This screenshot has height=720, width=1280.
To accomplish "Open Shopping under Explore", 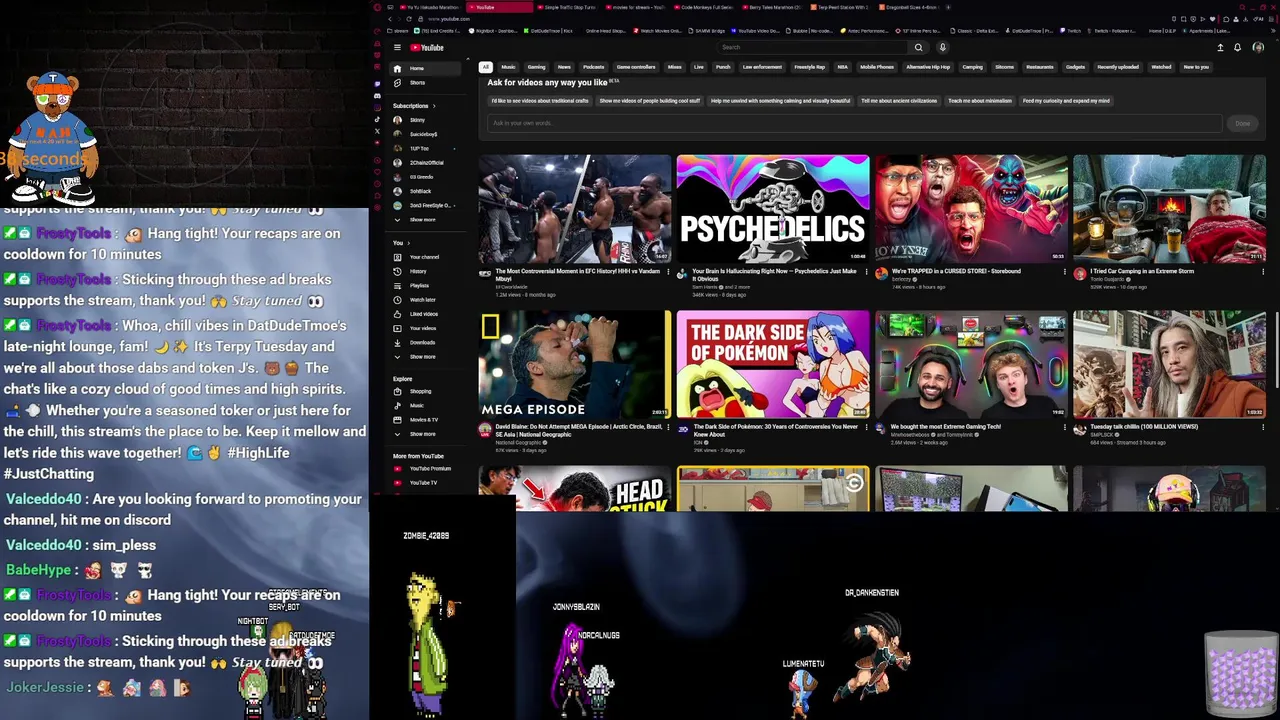I will [x=425, y=391].
